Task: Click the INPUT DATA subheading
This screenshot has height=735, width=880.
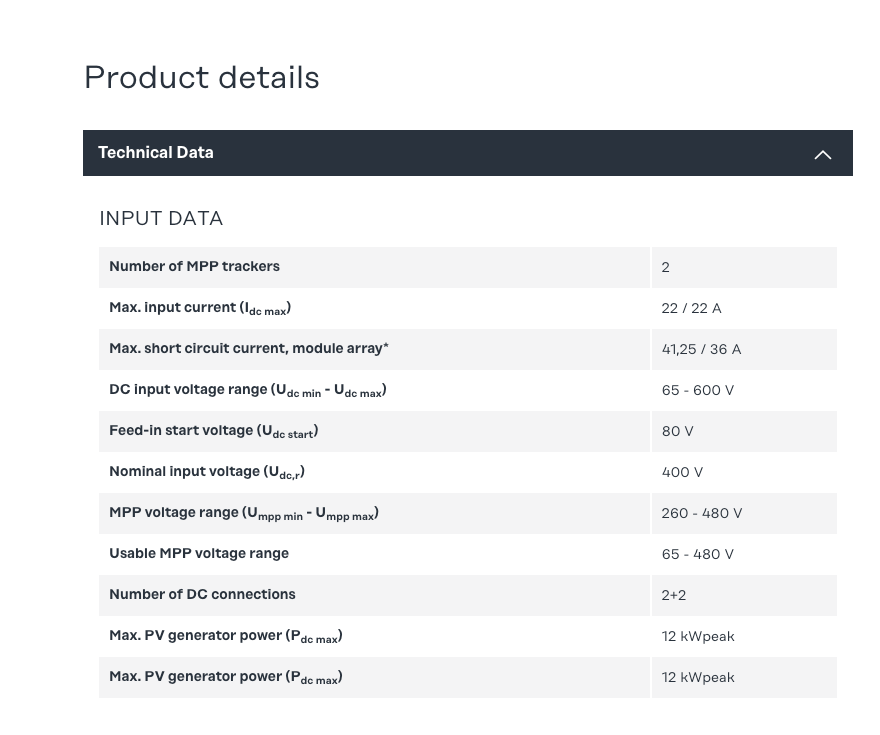Action: pos(161,218)
